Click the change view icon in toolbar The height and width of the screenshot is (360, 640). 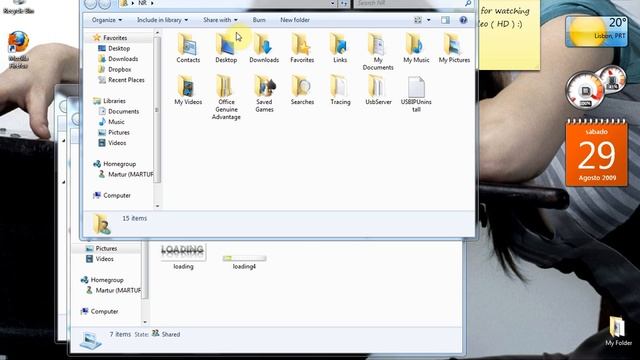coord(418,20)
